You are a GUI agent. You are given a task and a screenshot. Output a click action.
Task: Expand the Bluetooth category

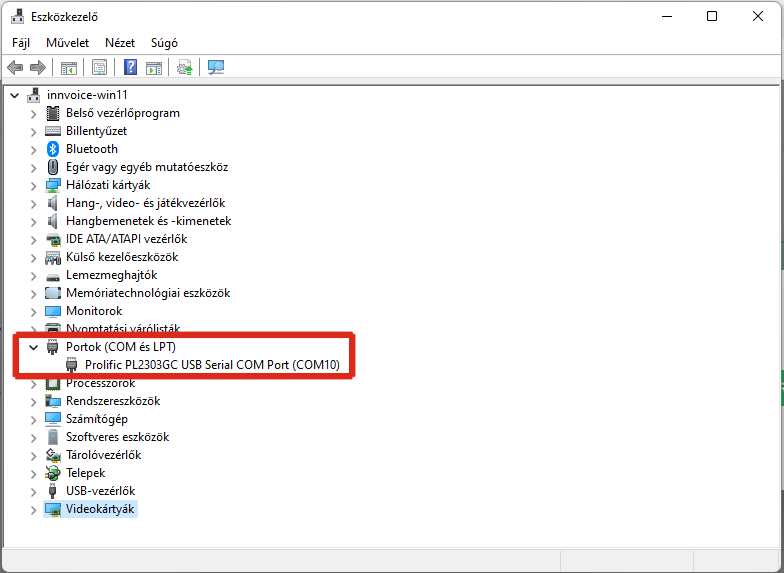coord(33,149)
